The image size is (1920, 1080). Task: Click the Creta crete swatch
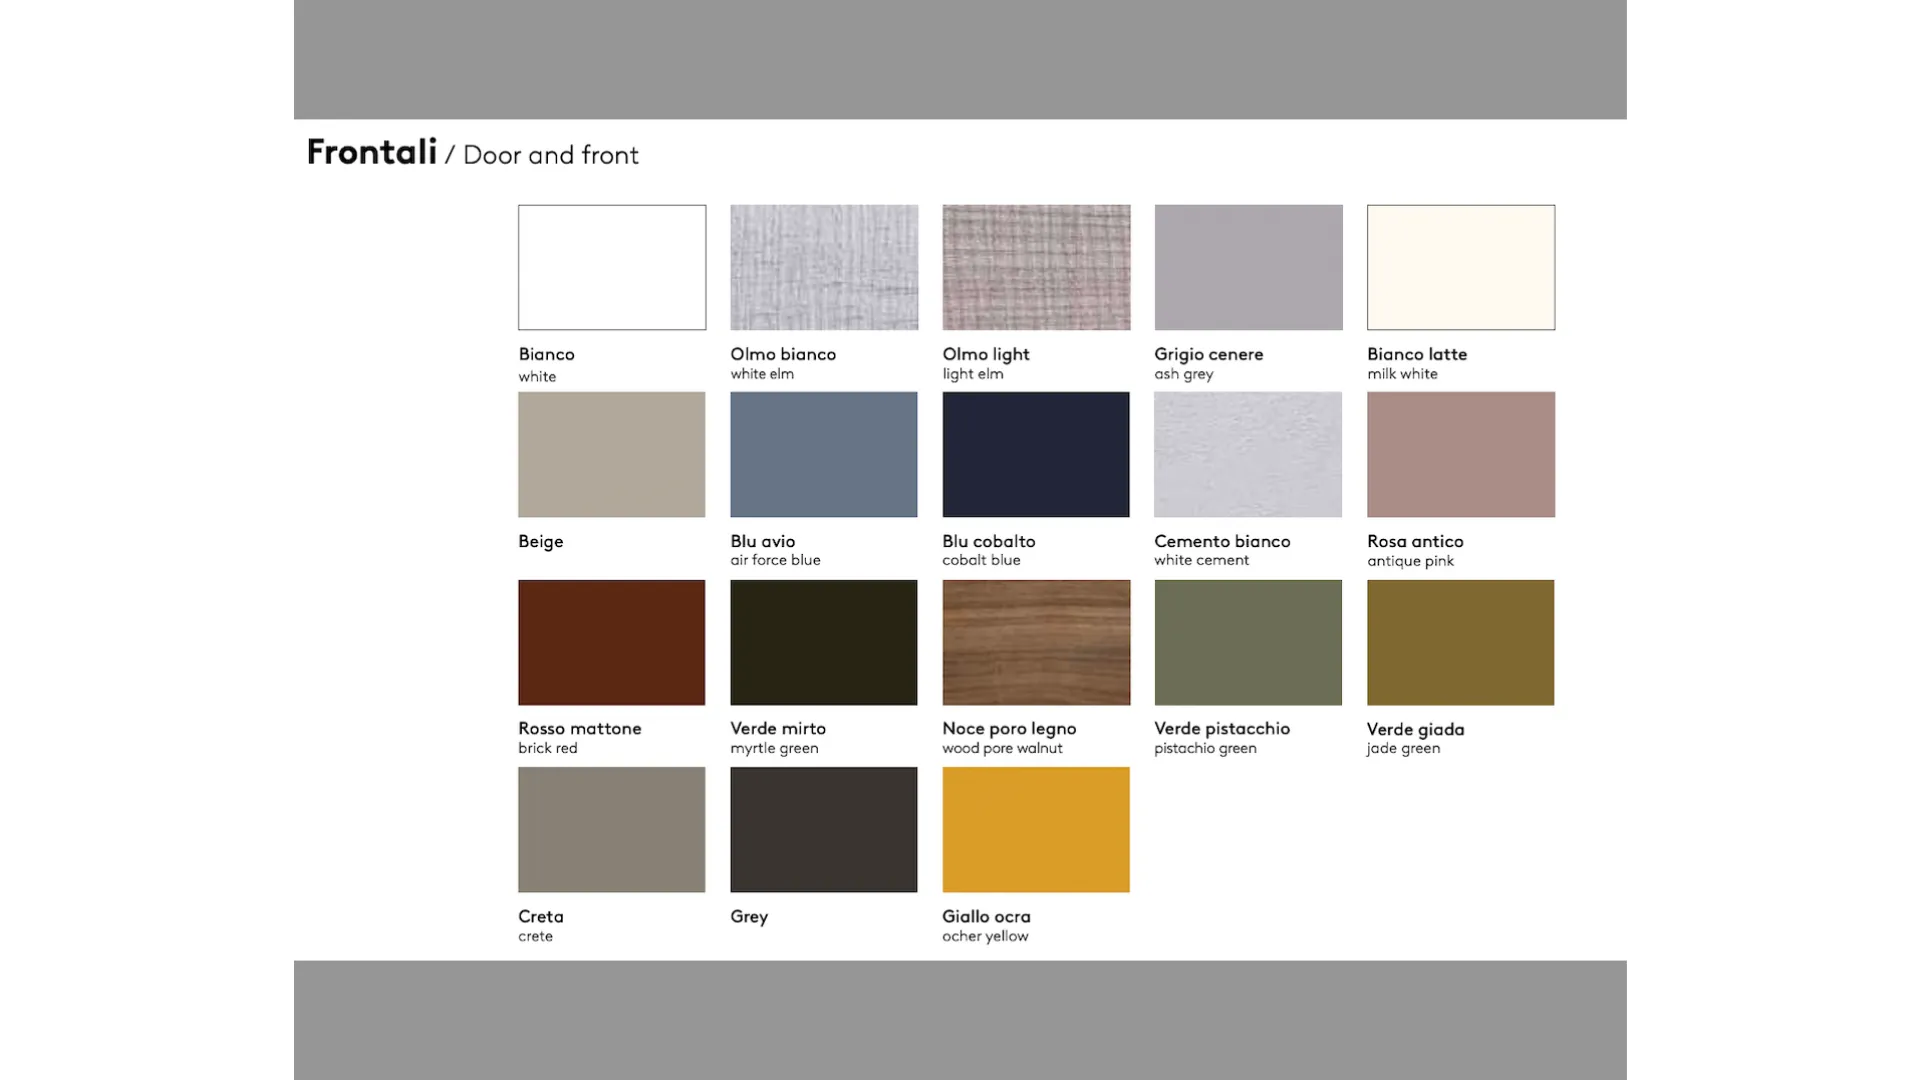(612, 829)
